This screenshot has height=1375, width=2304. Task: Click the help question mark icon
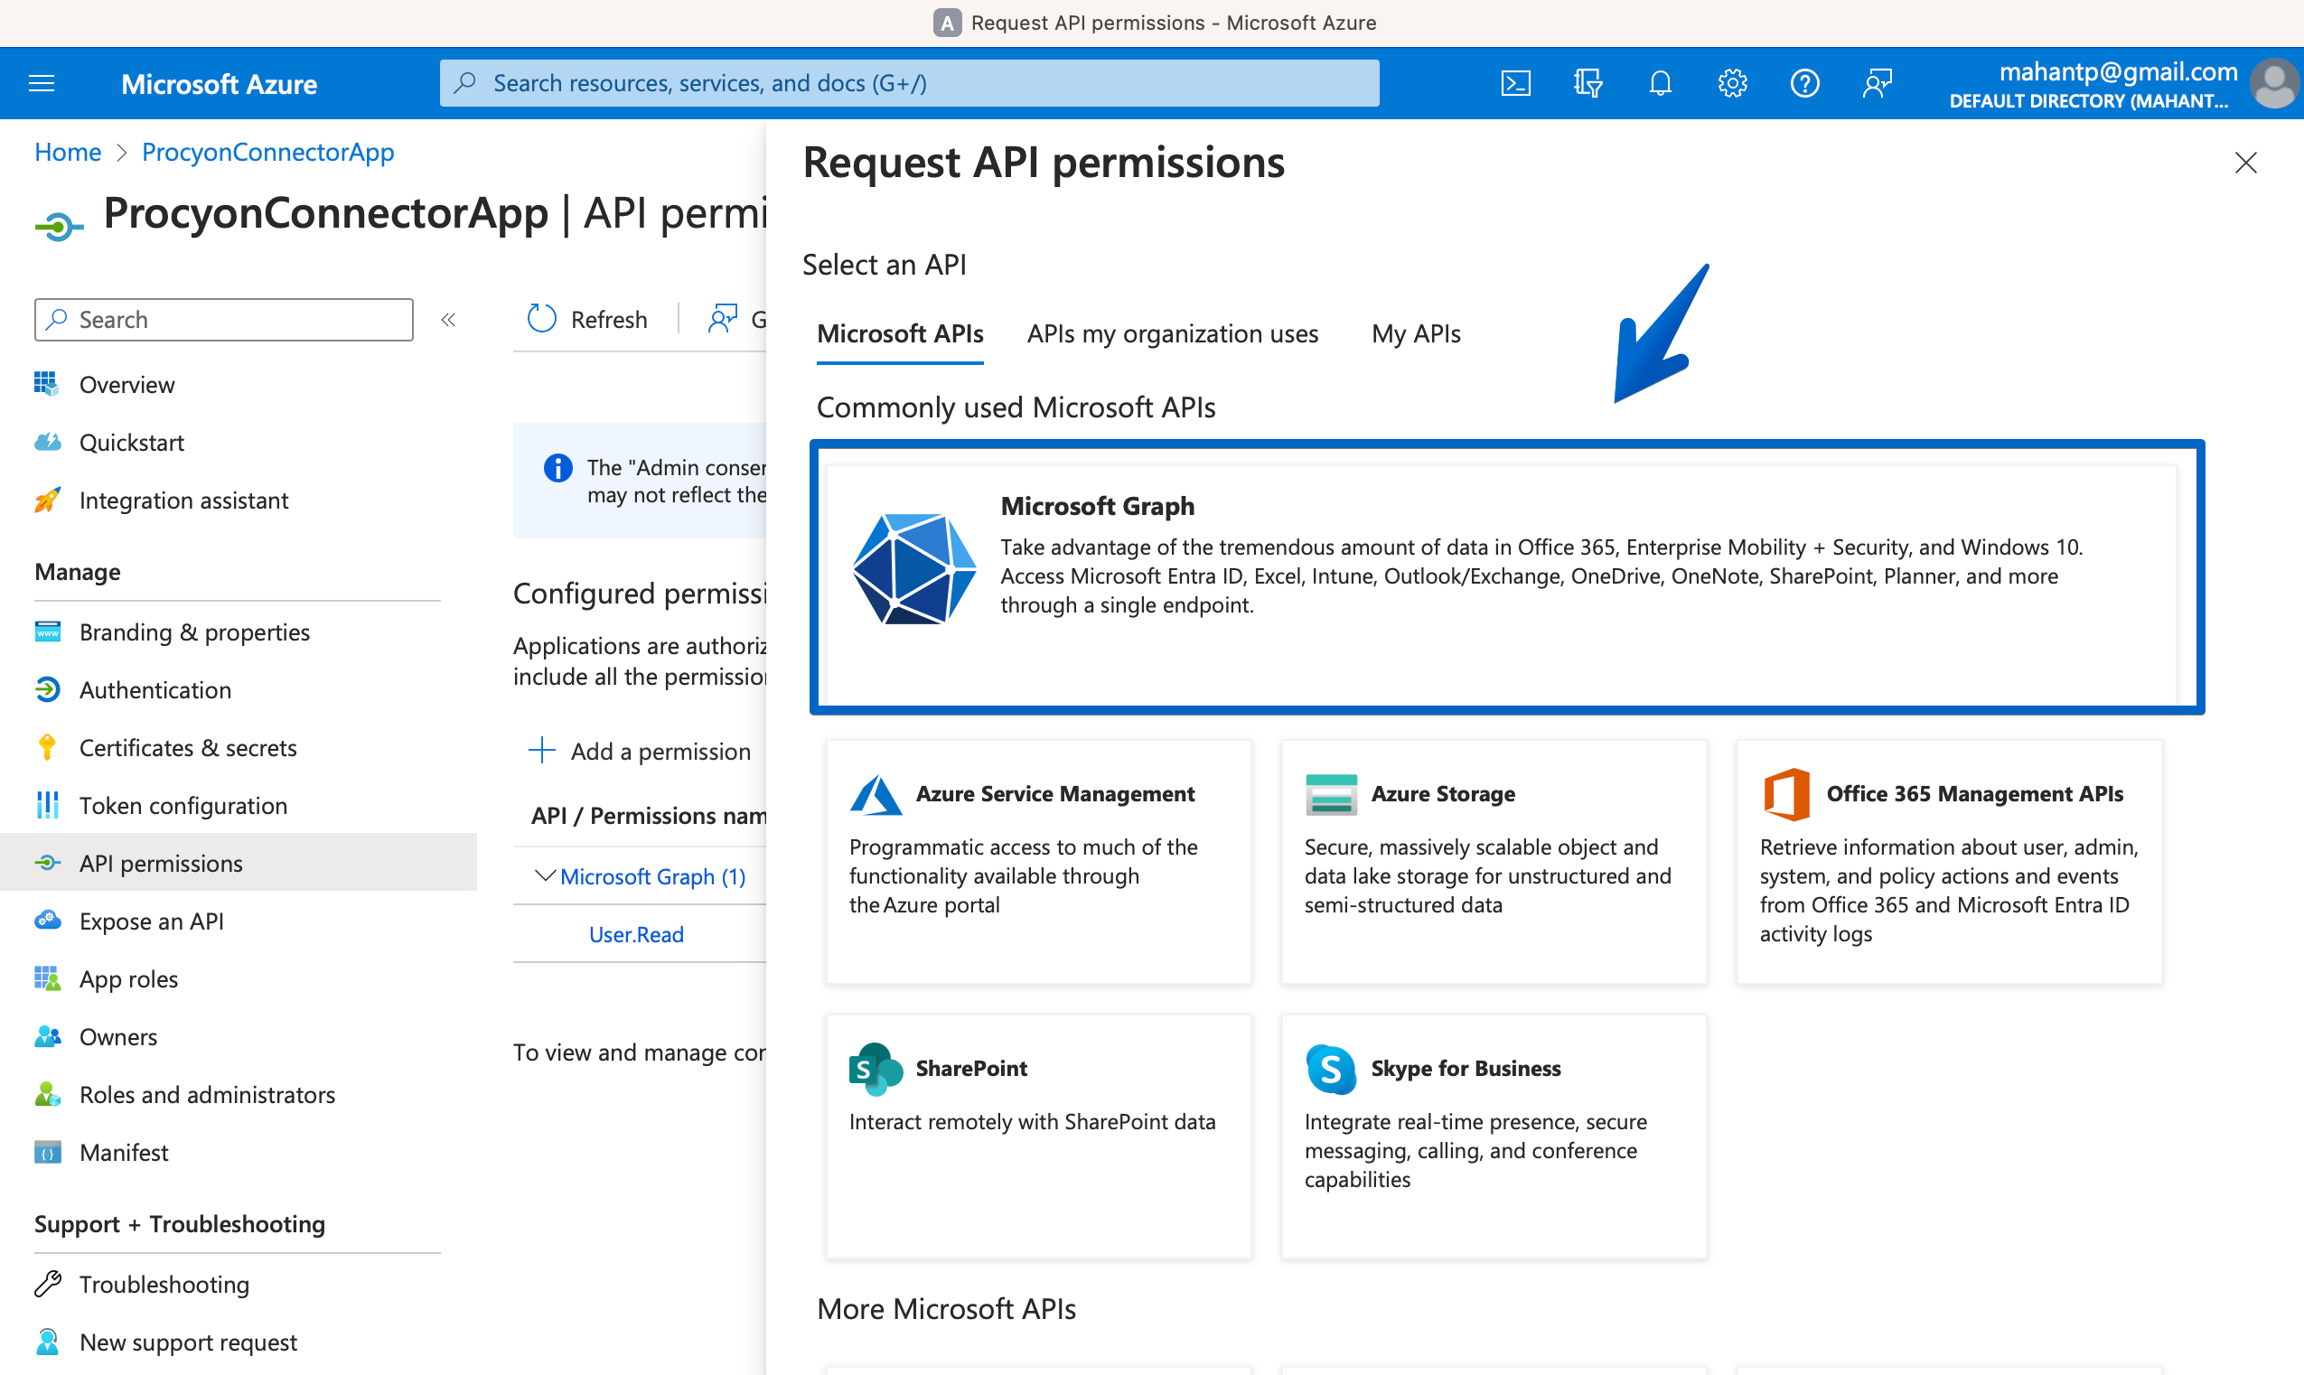[1805, 83]
